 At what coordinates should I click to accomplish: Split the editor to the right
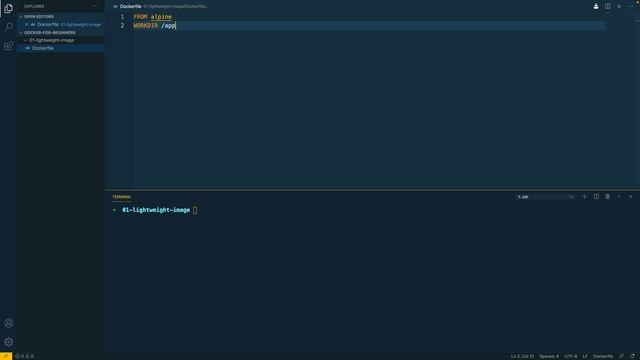coord(608,6)
